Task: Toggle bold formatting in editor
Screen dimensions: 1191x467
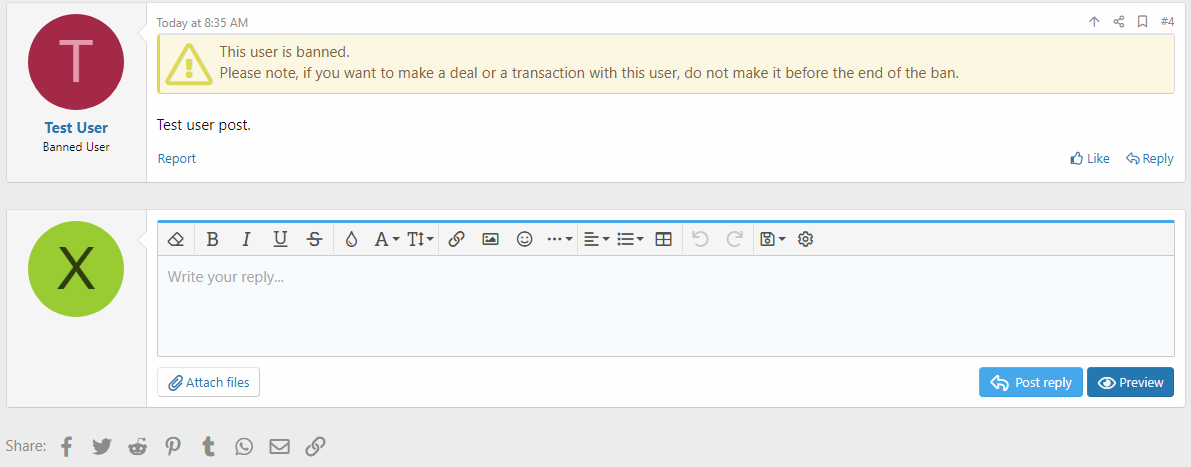Action: 212,239
